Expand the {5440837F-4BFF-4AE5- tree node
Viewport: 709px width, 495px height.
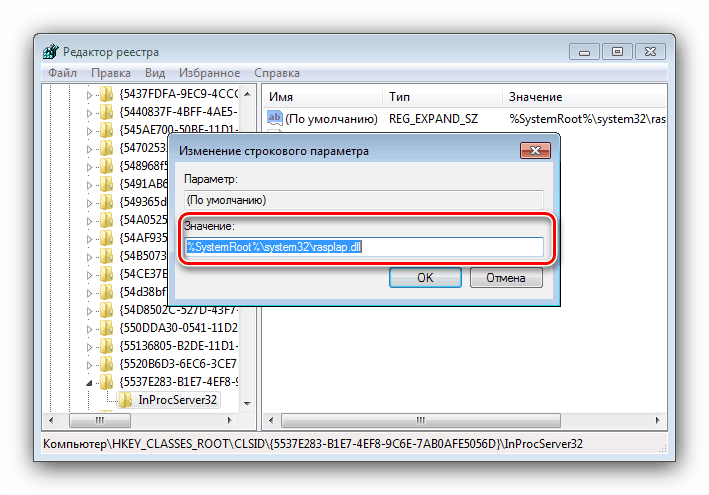89,113
